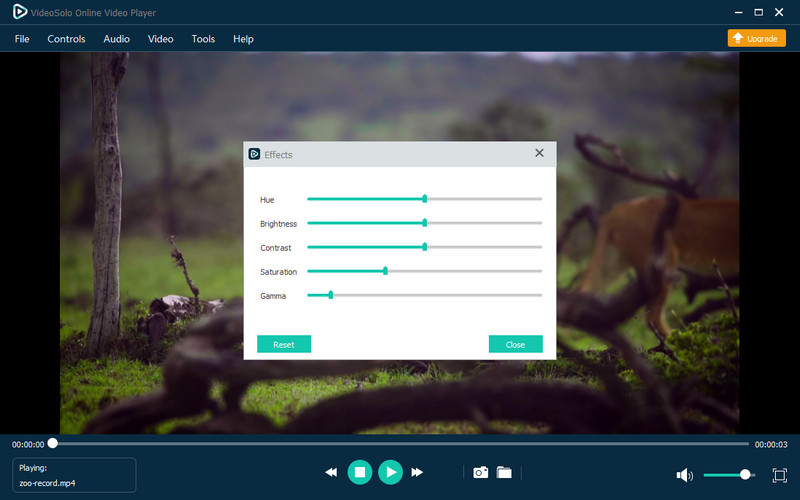Open the File menu
The width and height of the screenshot is (800, 500).
pyautogui.click(x=22, y=39)
